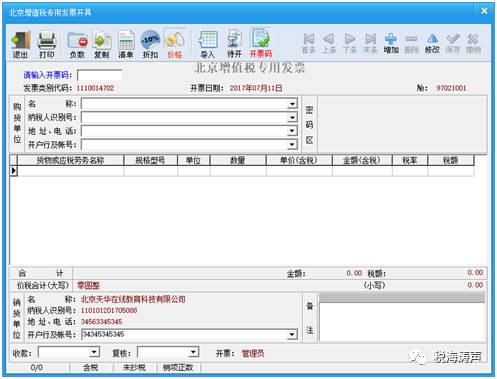Open the 收款 payee dropdown

[x=94, y=352]
